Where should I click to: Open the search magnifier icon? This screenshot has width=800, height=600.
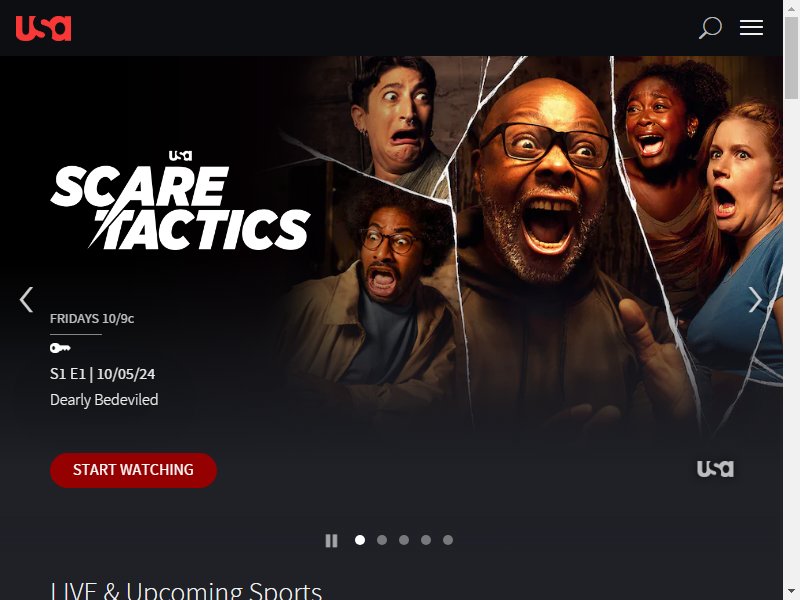click(710, 28)
